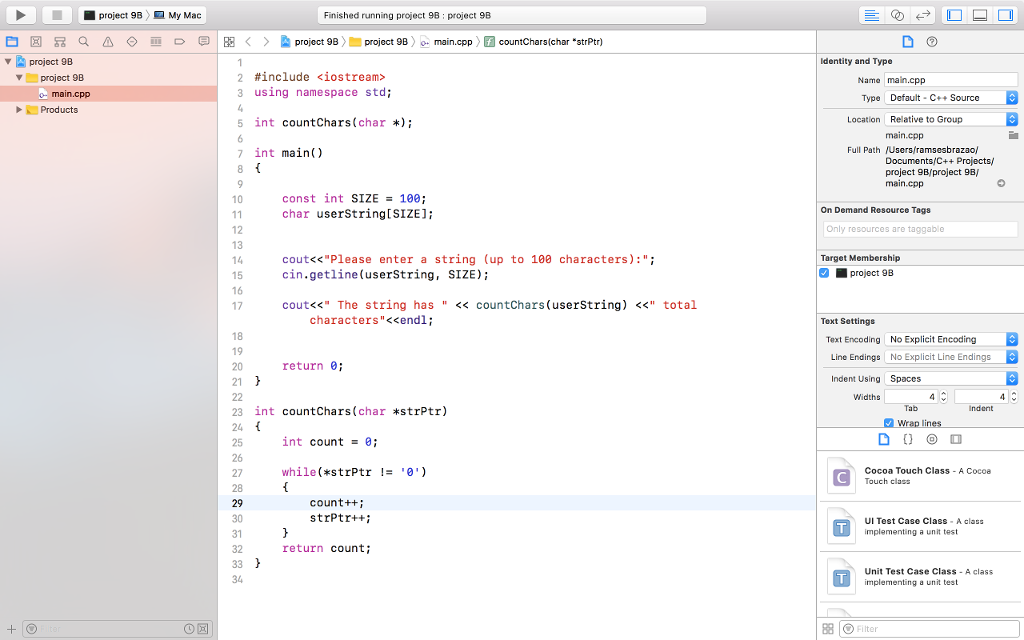Toggle project 9B target membership checkbox
The image size is (1024, 640).
[825, 273]
